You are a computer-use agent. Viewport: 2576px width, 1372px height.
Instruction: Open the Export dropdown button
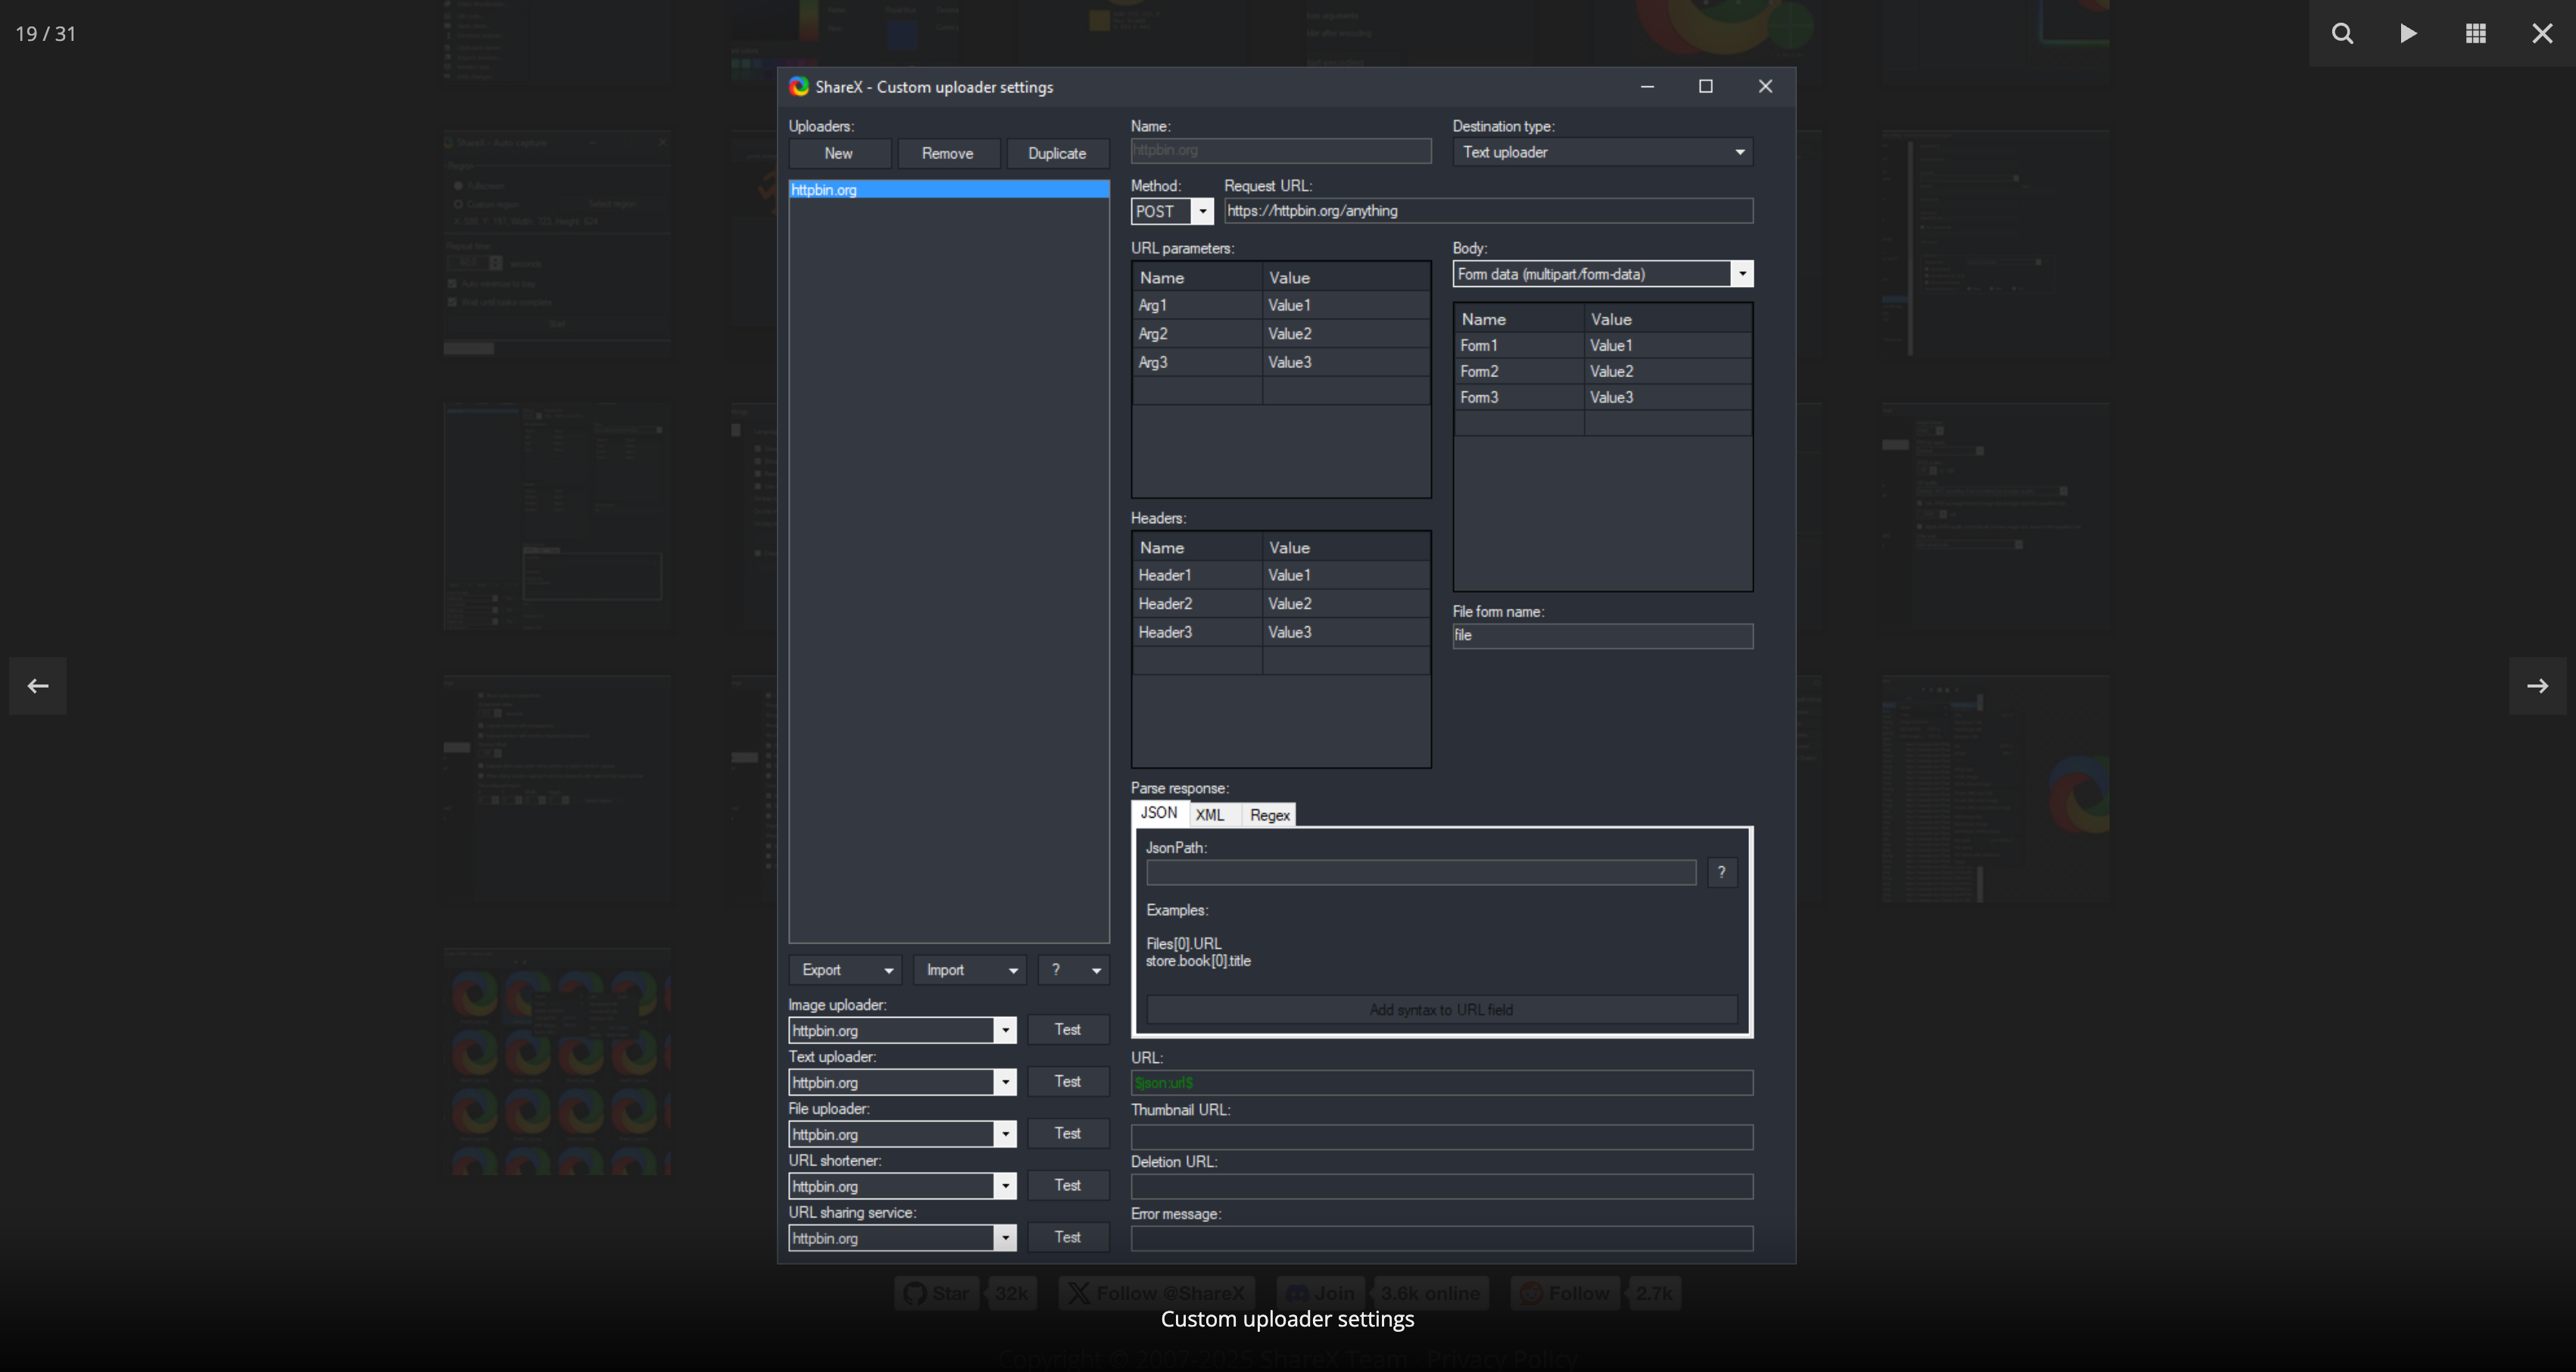pos(845,970)
